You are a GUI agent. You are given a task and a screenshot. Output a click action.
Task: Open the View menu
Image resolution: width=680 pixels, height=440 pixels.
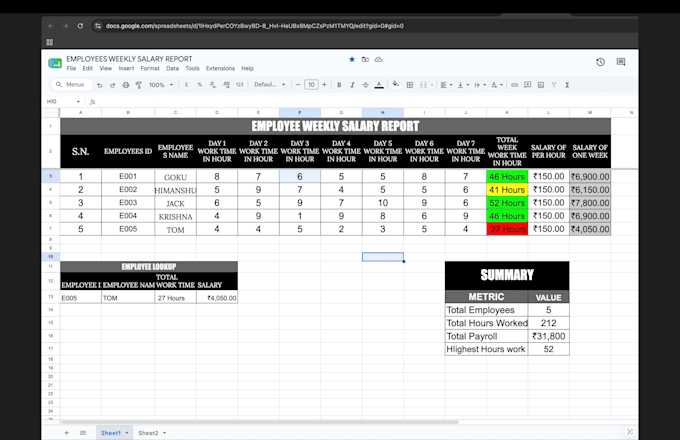coord(105,68)
